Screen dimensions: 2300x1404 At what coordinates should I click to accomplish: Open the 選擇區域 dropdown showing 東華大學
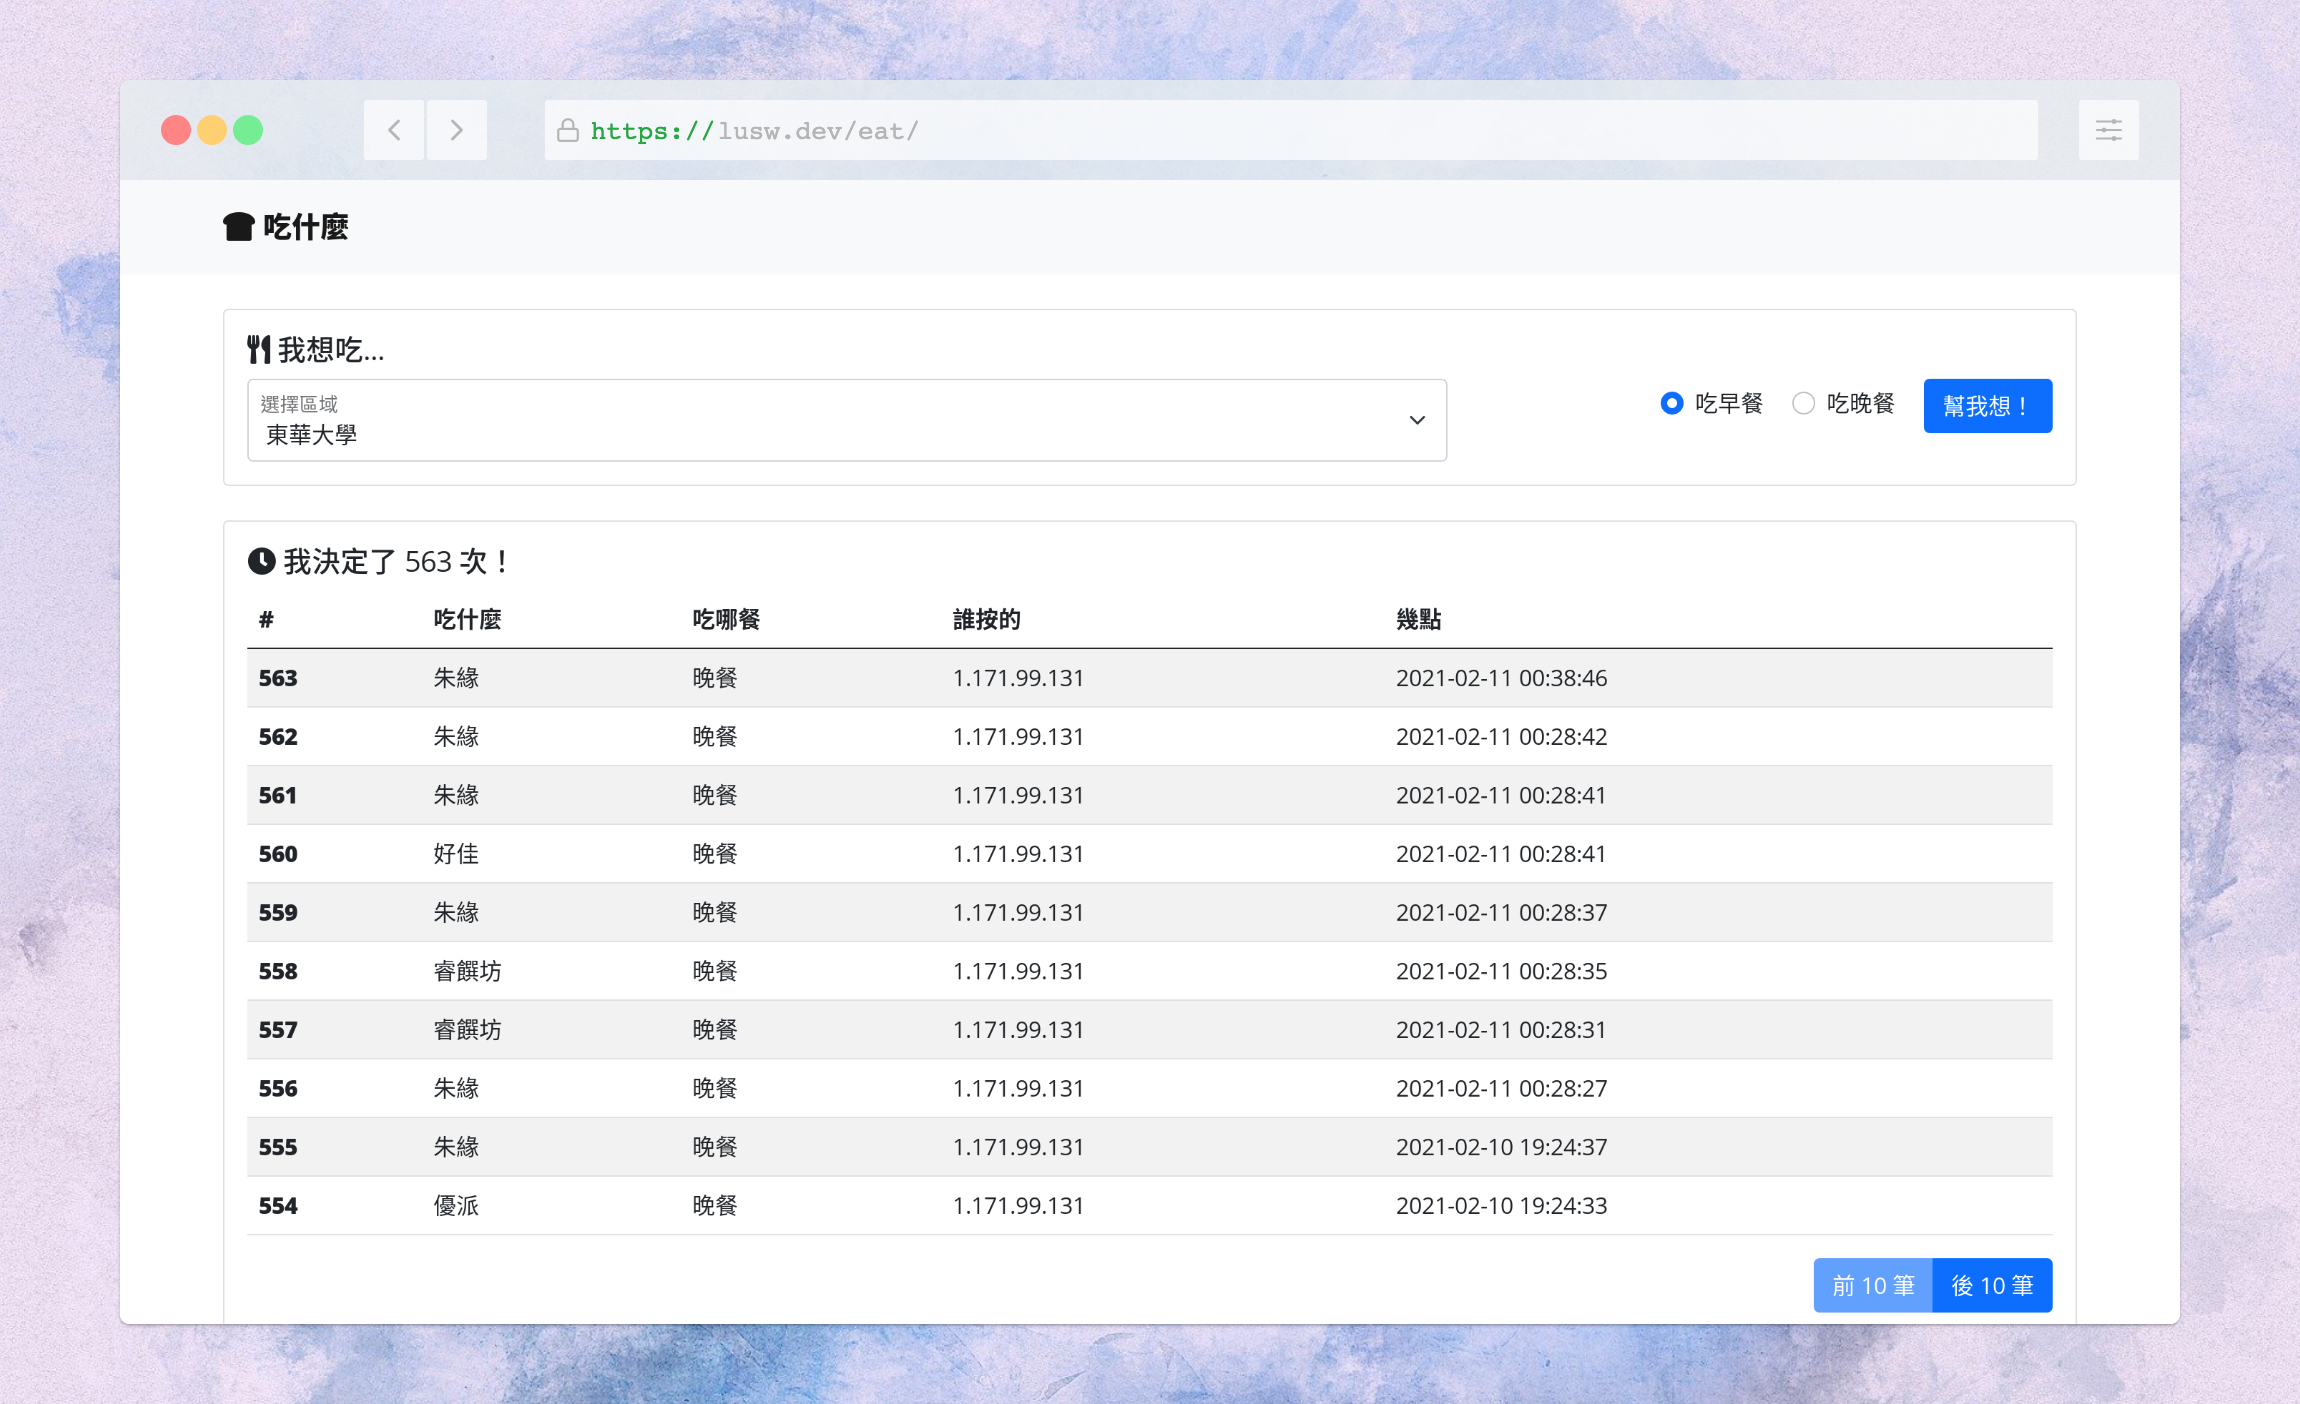tap(846, 420)
